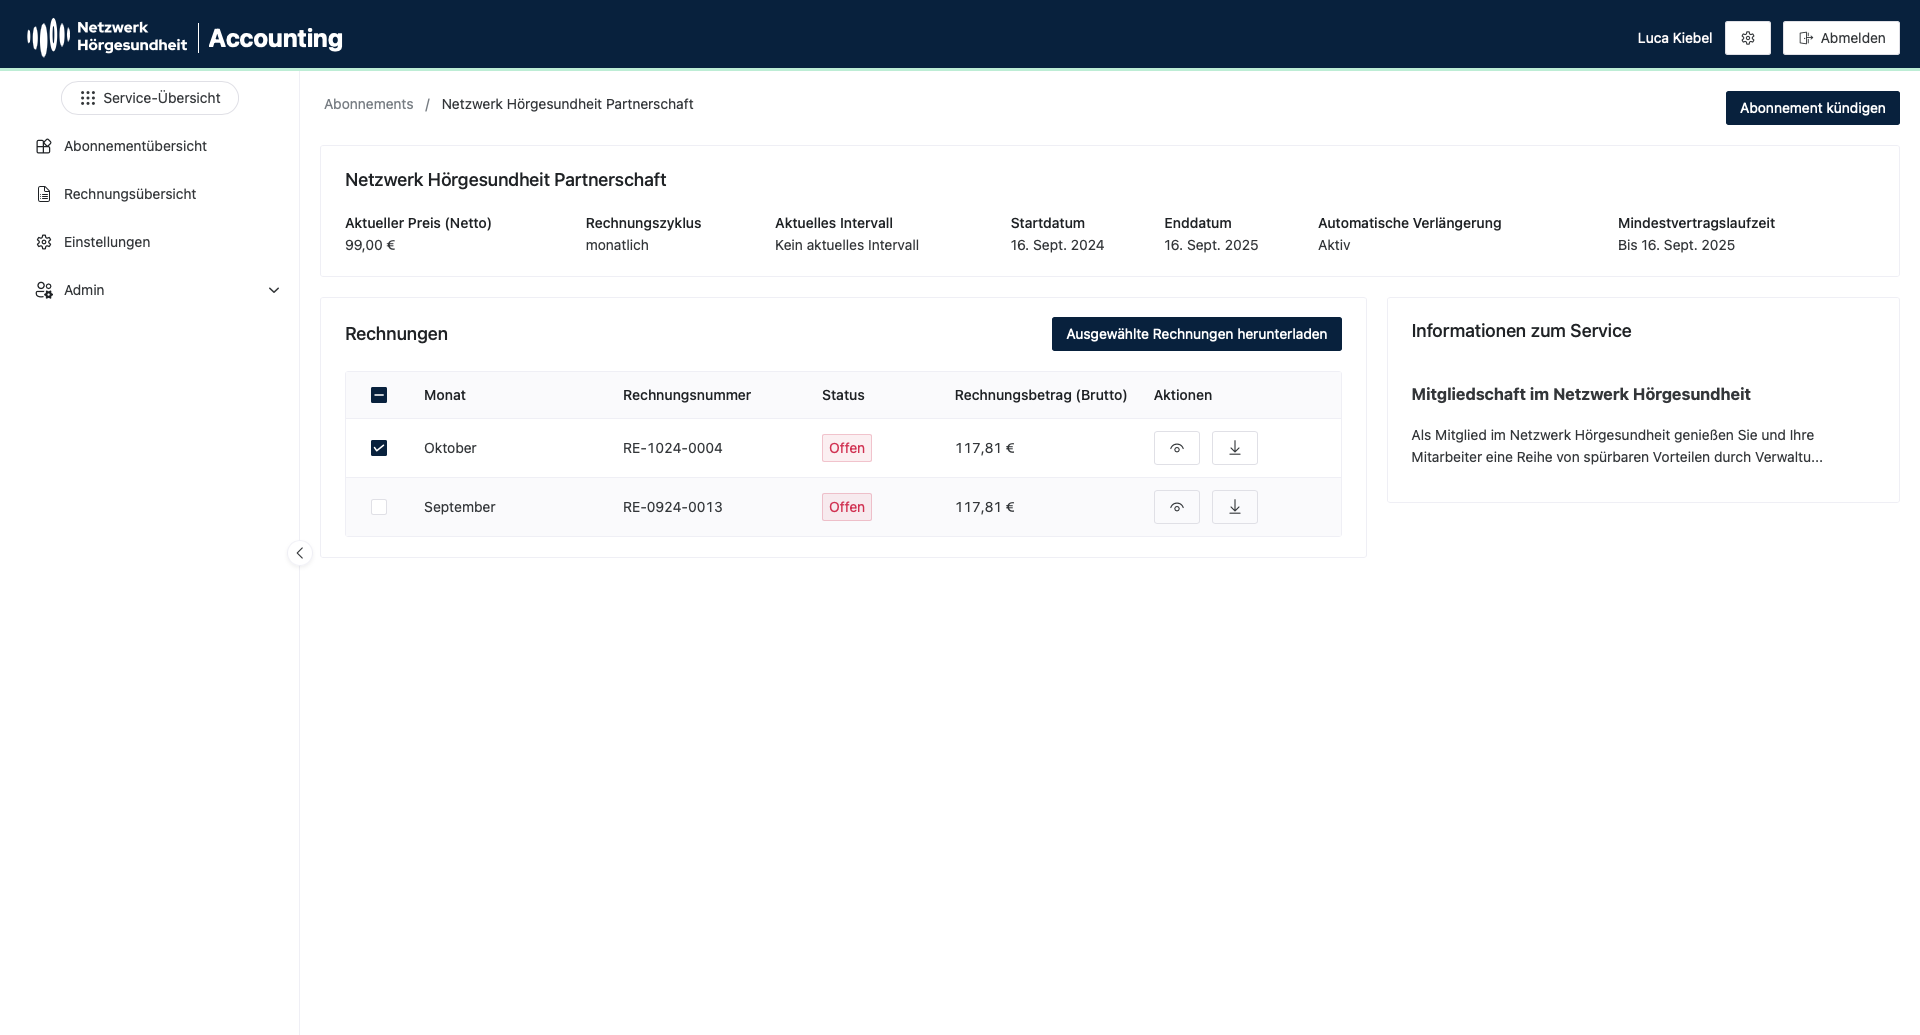The width and height of the screenshot is (1920, 1035).
Task: Click the settings gear icon in header
Action: (x=1747, y=38)
